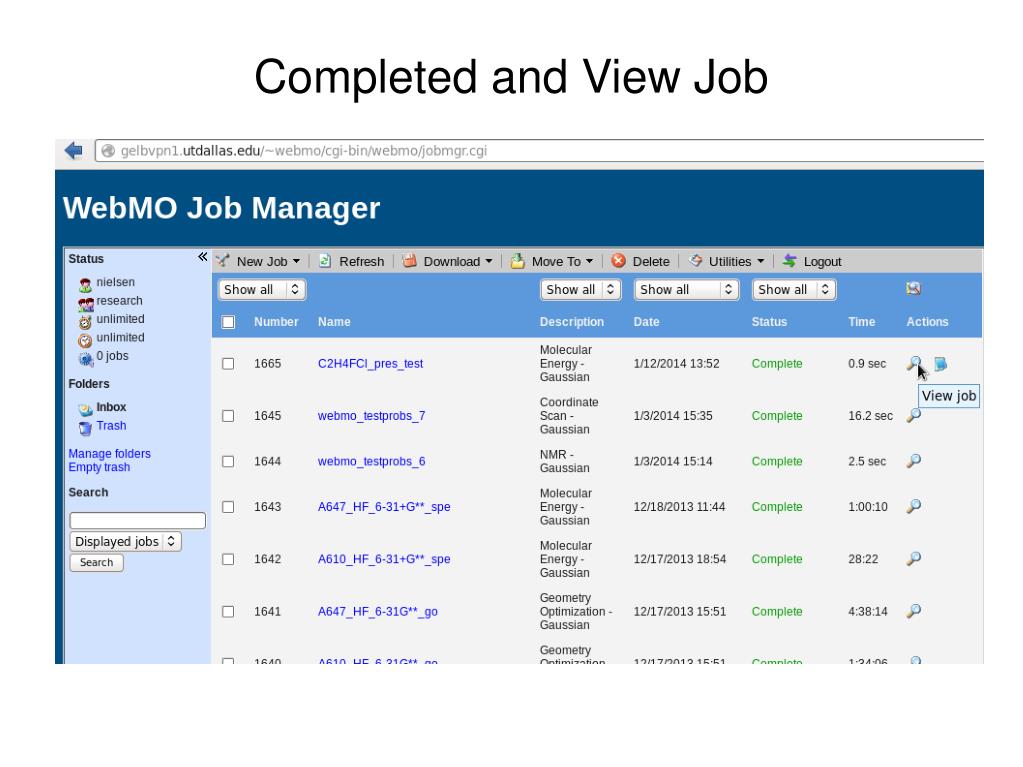
Task: Click the green Logout icon
Action: [789, 261]
